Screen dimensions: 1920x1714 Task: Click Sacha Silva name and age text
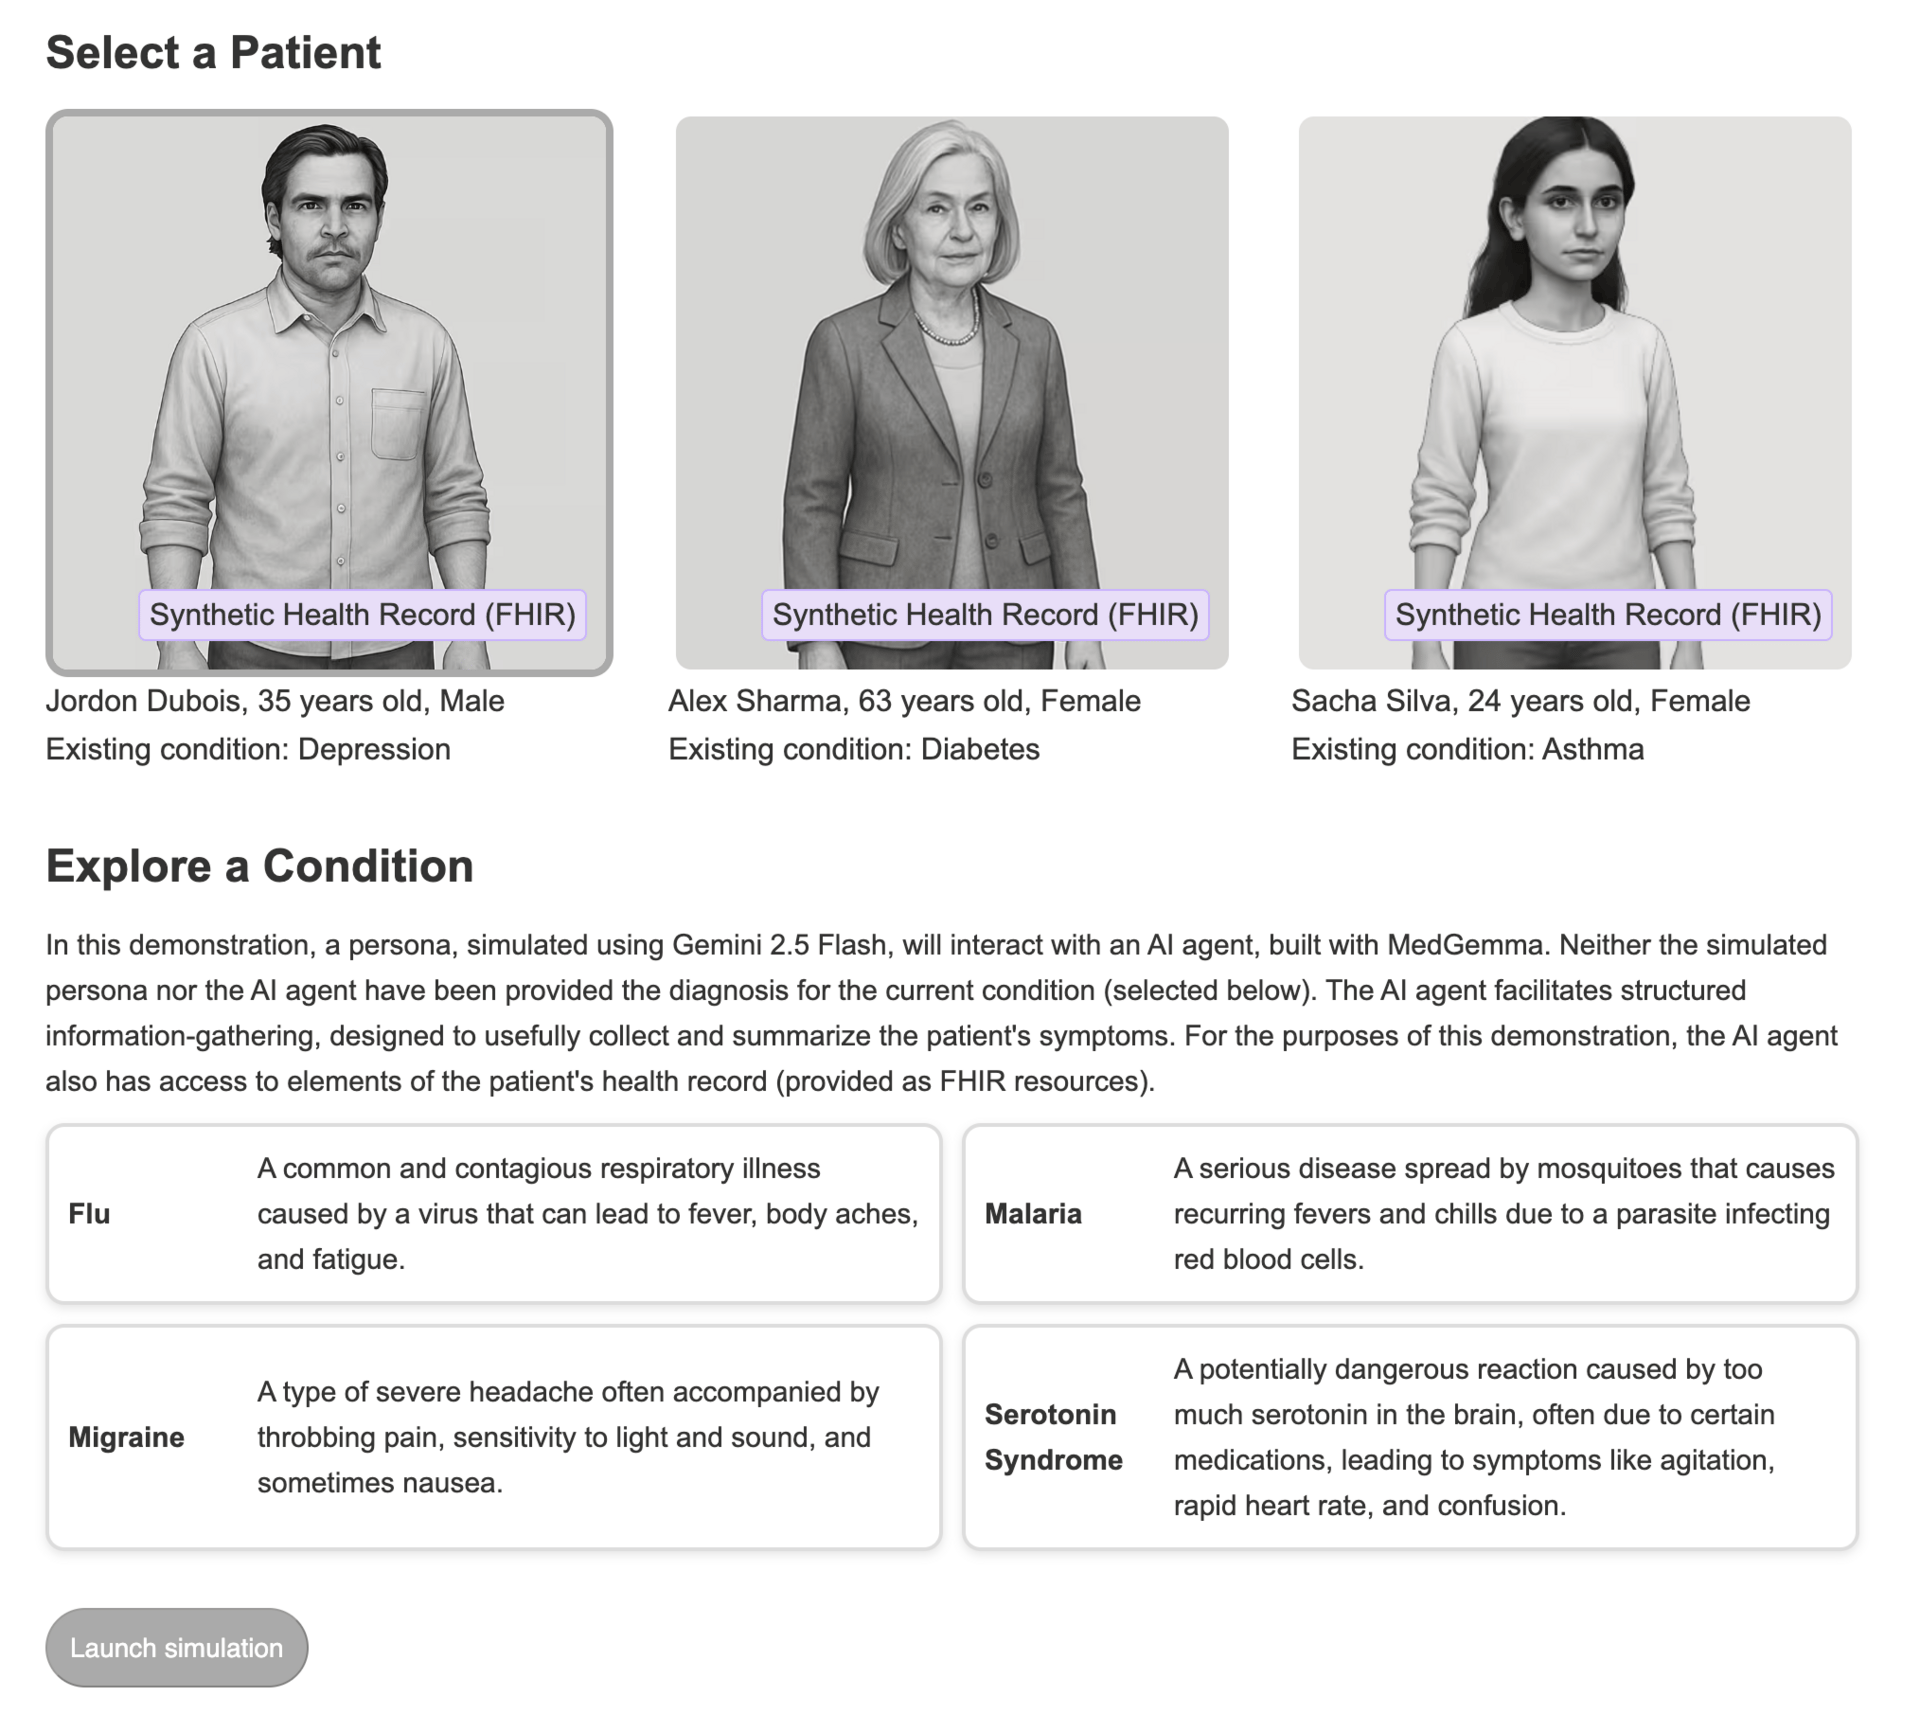[x=1520, y=701]
